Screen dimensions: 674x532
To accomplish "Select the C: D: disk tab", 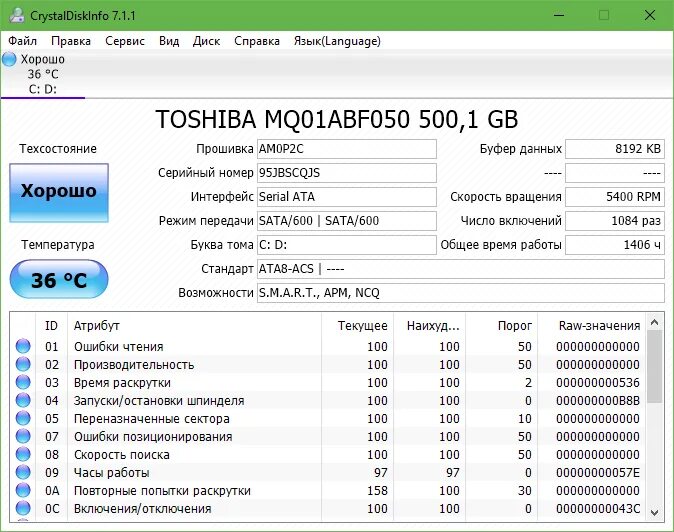I will [43, 74].
